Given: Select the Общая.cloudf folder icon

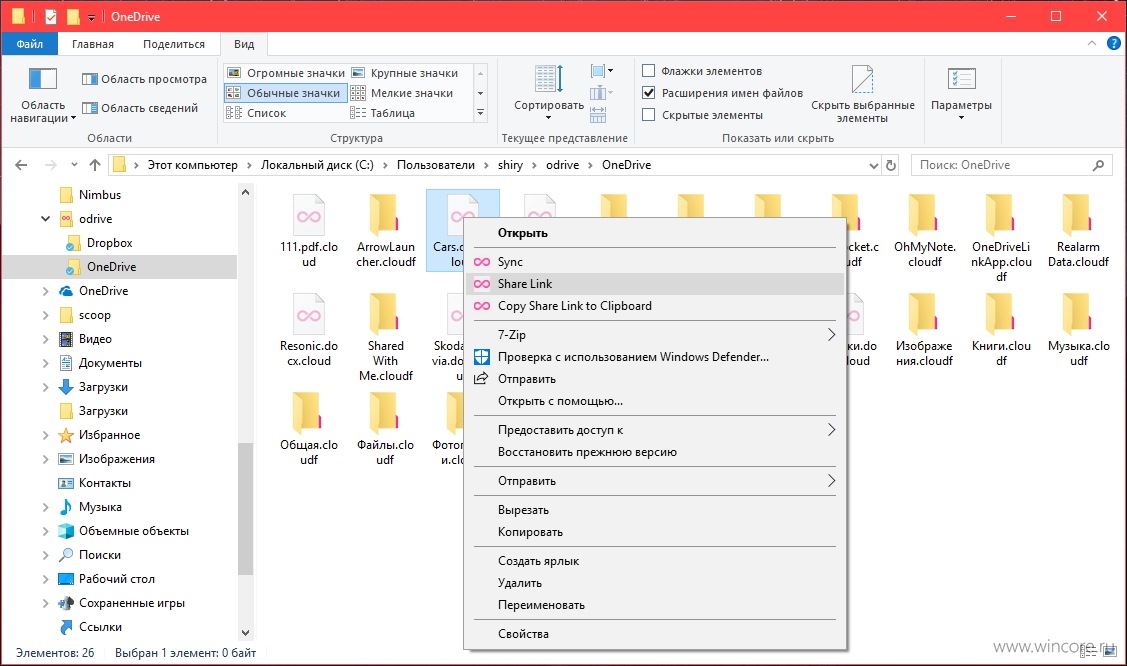Looking at the screenshot, I should pos(309,413).
